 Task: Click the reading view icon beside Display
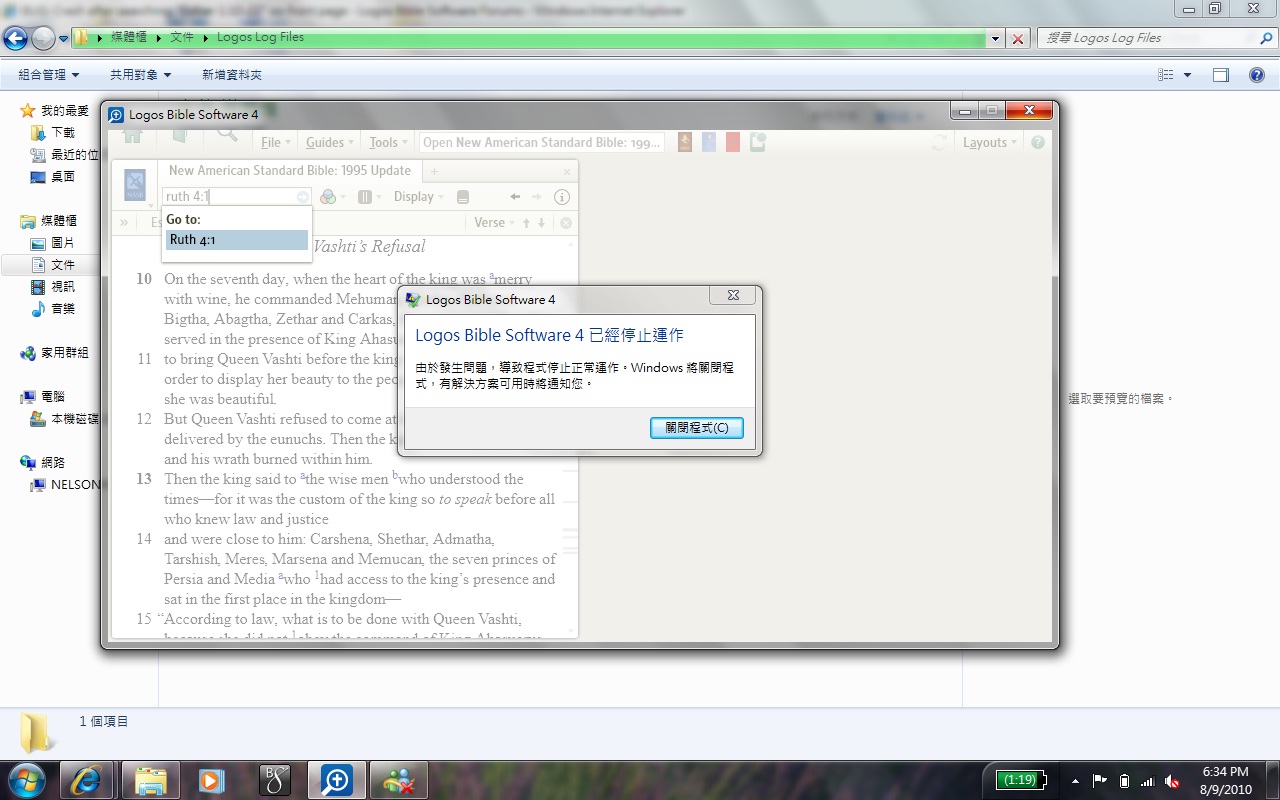(x=462, y=197)
